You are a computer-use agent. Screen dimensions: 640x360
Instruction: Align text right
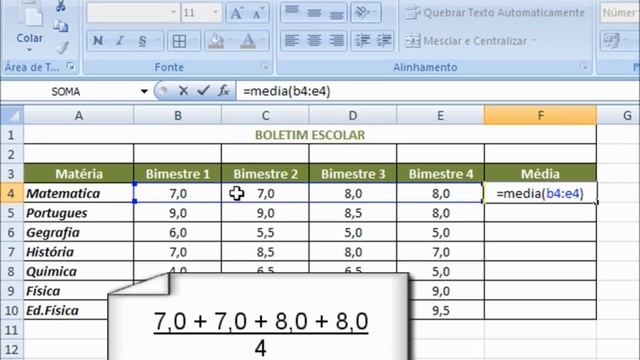[x=336, y=40]
